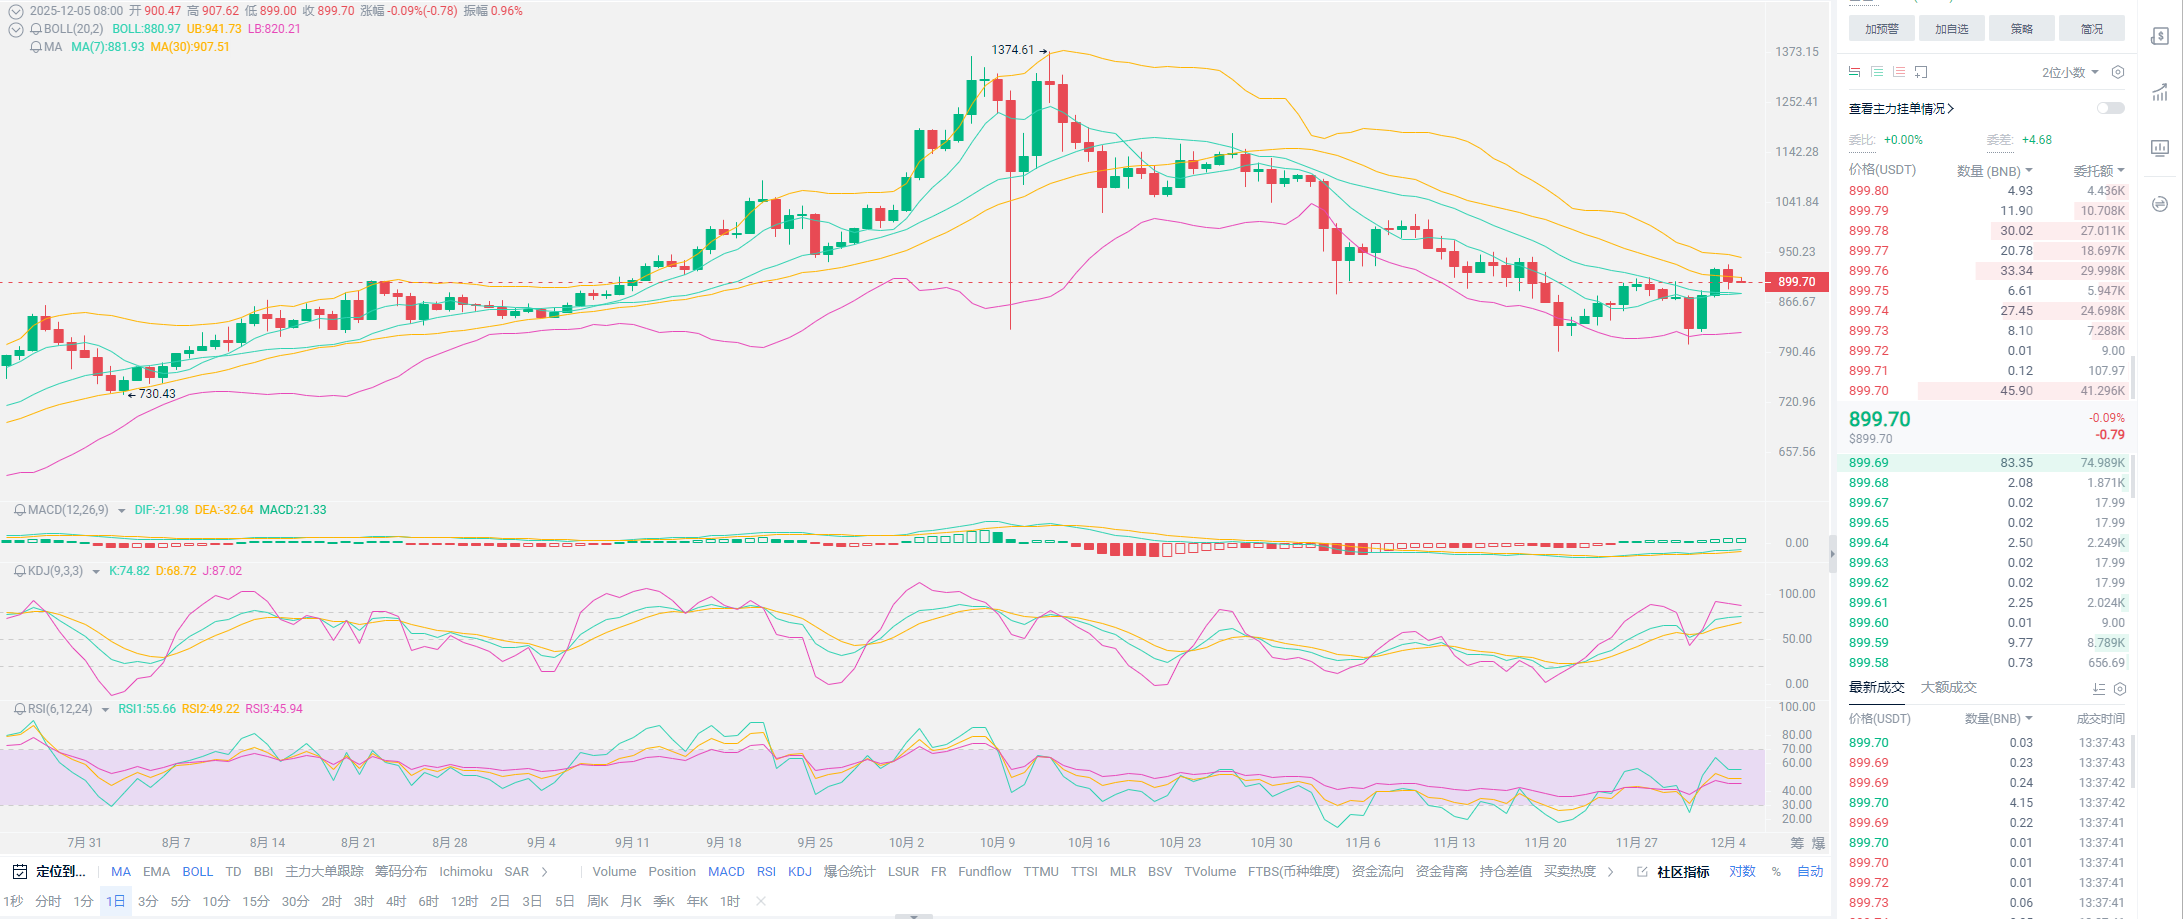Toggle BOLL indicator visibility bell in chart header

(36, 29)
